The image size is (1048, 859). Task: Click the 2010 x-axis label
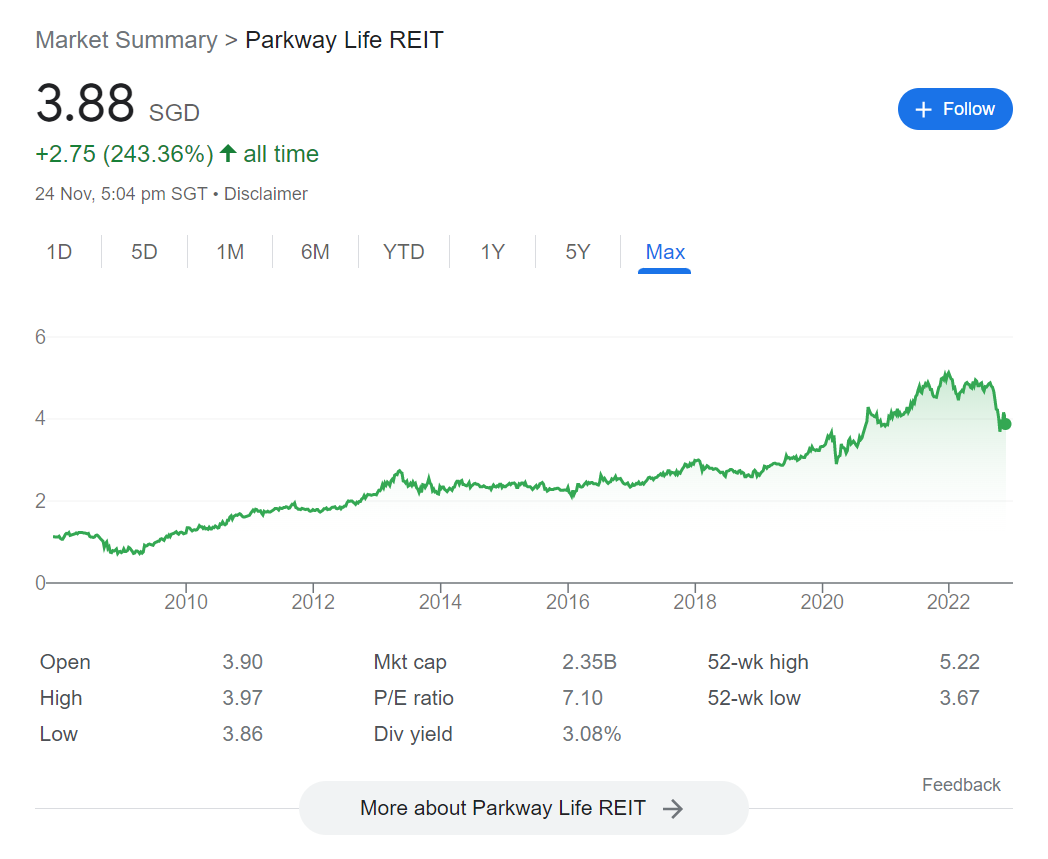(186, 602)
